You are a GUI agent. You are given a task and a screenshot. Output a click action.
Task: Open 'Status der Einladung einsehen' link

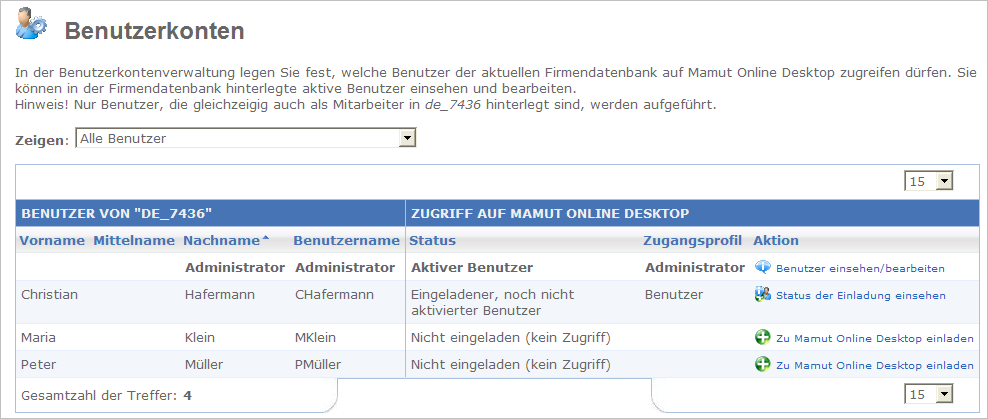861,295
